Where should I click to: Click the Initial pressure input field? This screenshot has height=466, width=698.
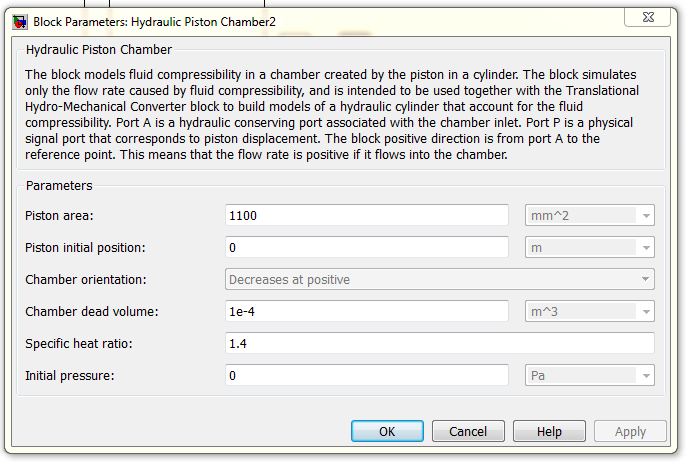click(367, 376)
